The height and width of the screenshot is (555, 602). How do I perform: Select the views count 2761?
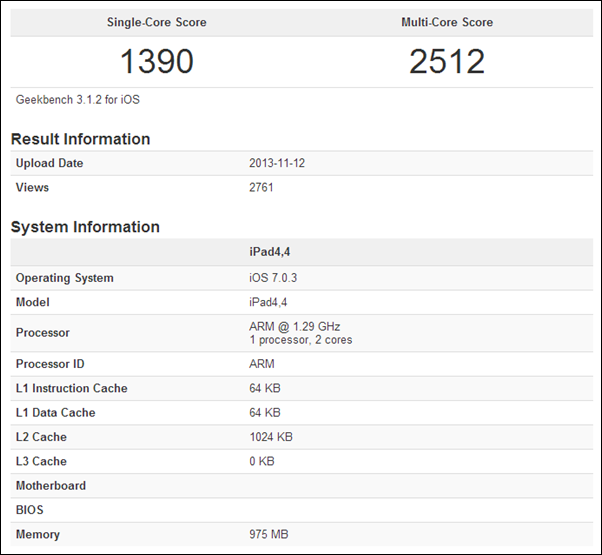261,187
